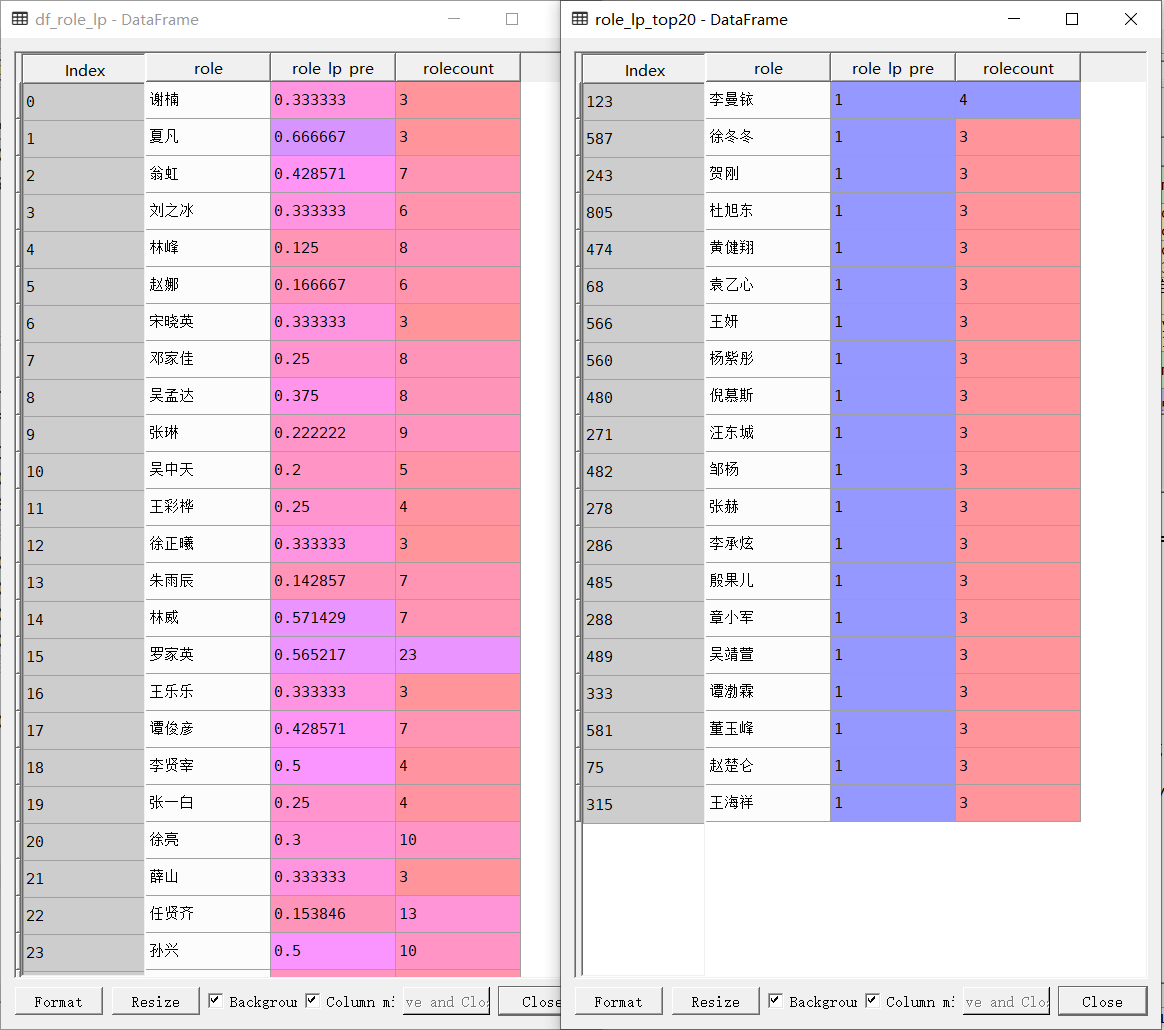Toggle Column min/max checkbox in df_role_lp window
This screenshot has width=1164, height=1030.
312,1000
